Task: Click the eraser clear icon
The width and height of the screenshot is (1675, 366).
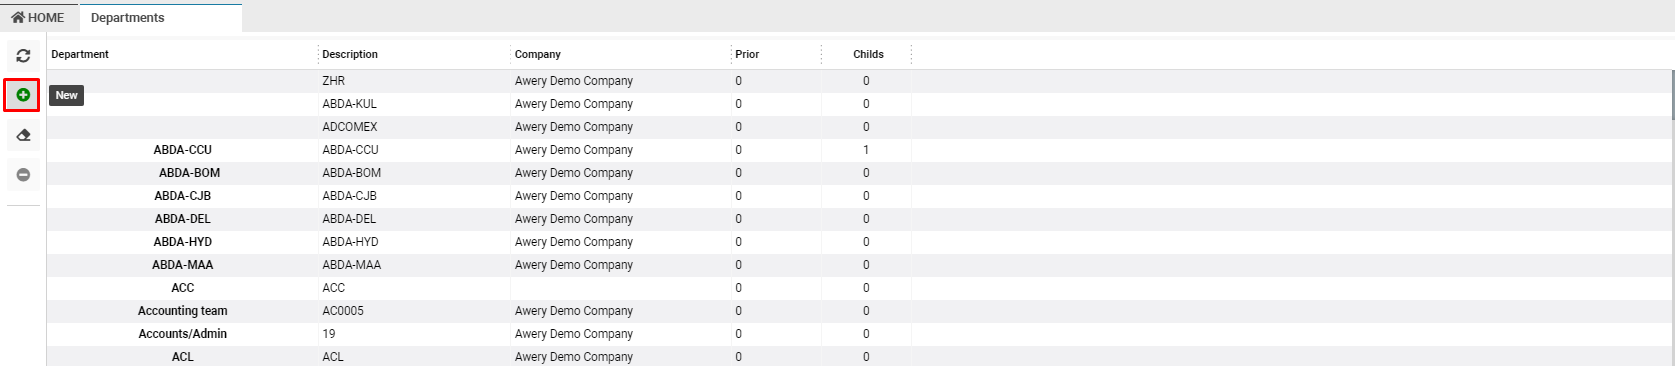Action: coord(23,135)
